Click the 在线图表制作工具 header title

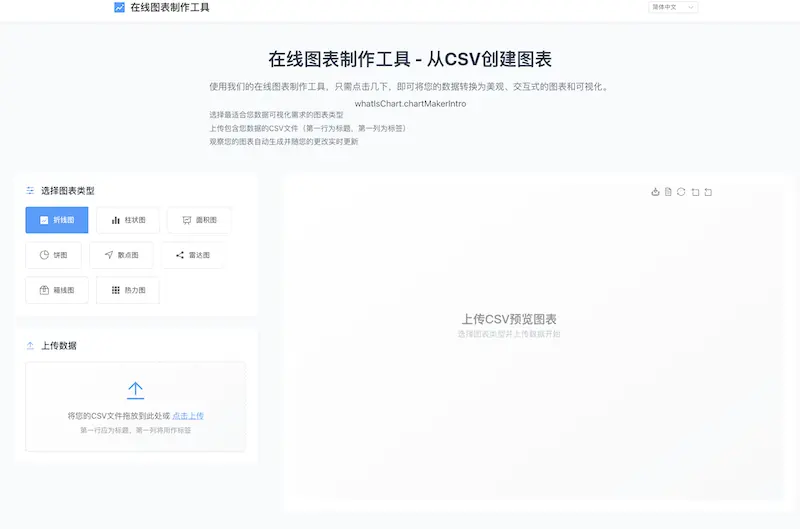[170, 7]
